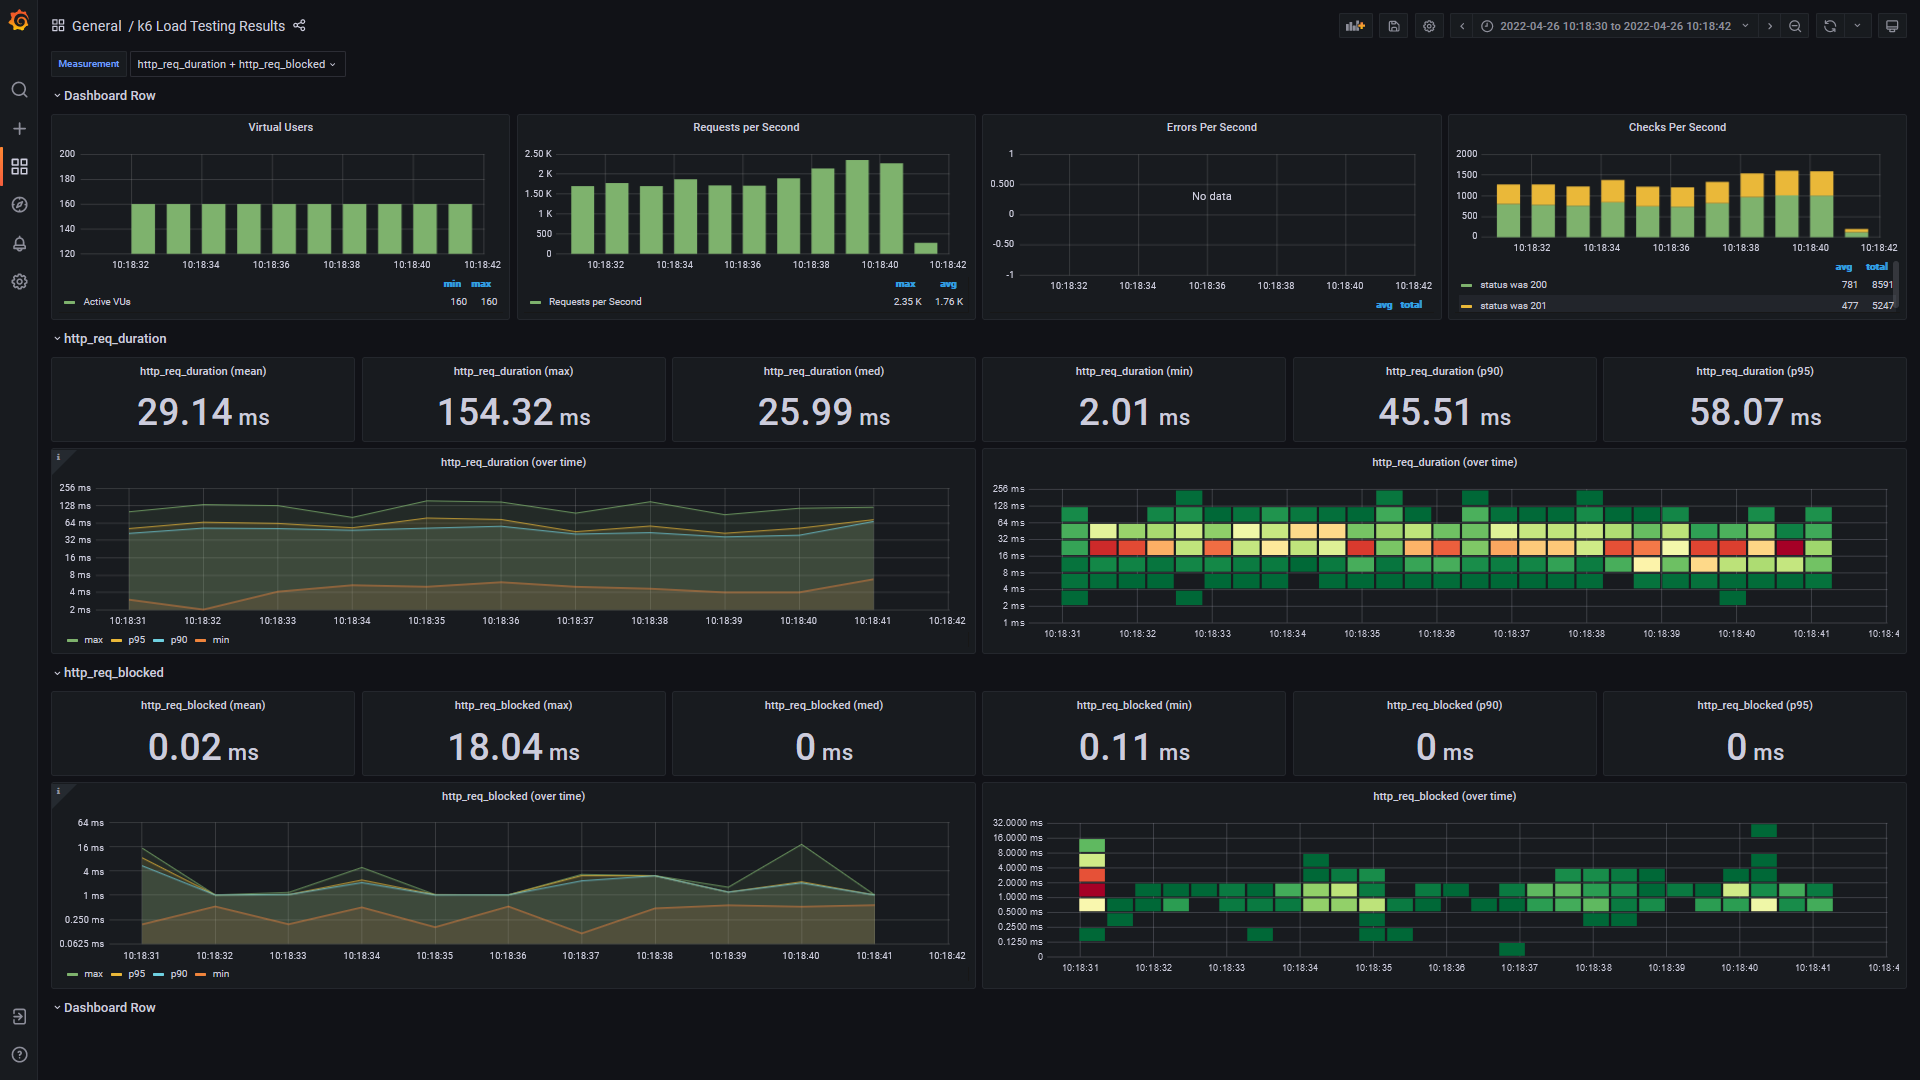
Task: Open the Explore compass icon
Action: click(19, 205)
